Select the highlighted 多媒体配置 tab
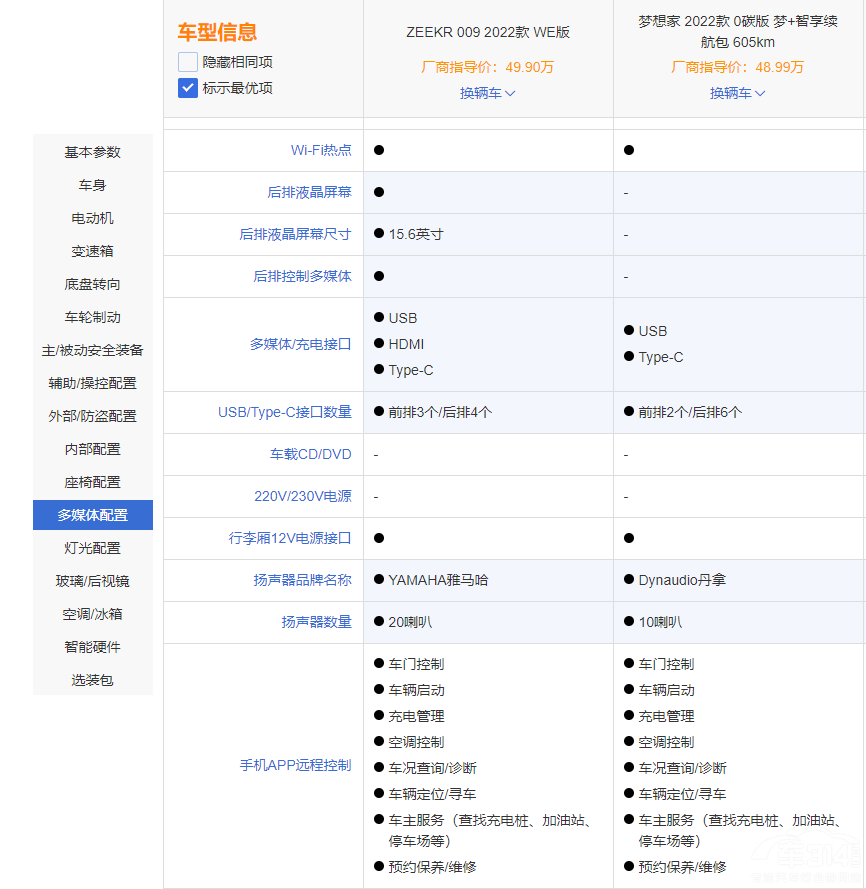Image resolution: width=866 pixels, height=889 pixels. 93,515
